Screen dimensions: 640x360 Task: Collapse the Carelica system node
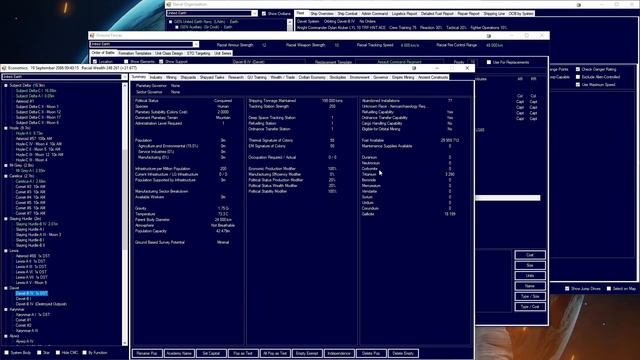pos(6,176)
